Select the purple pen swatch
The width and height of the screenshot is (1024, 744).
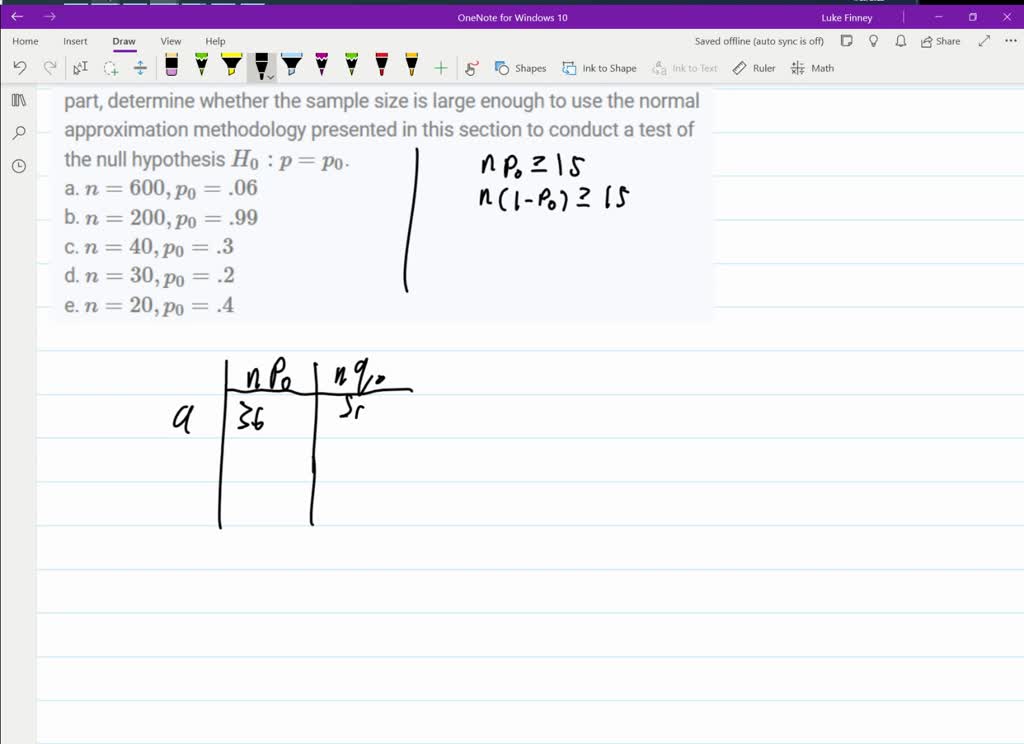(x=320, y=67)
